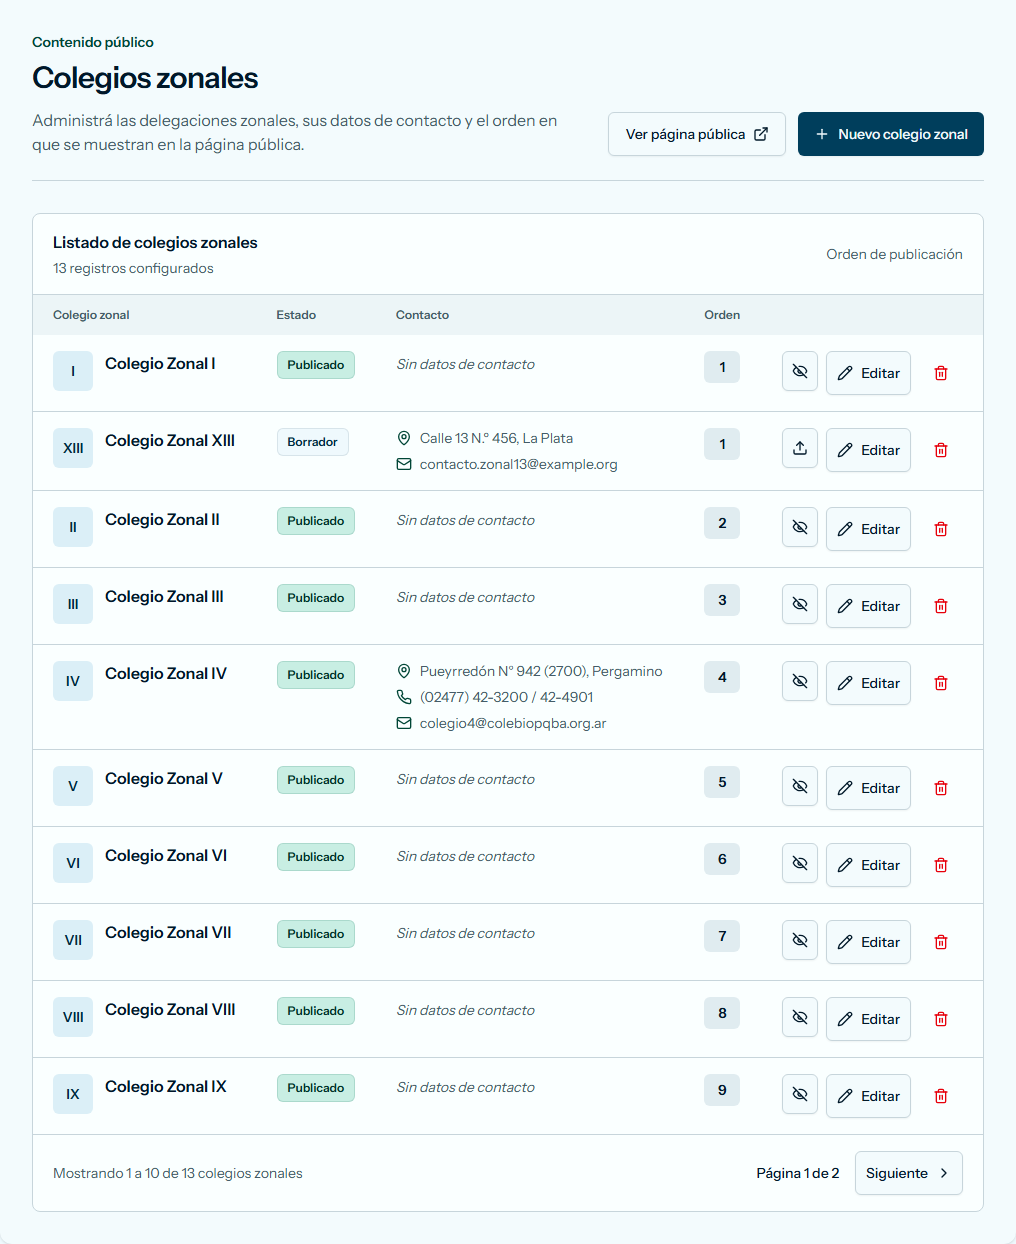1016x1244 pixels.
Task: Unpublish Colegio Zonal II with eye icon
Action: tap(800, 527)
